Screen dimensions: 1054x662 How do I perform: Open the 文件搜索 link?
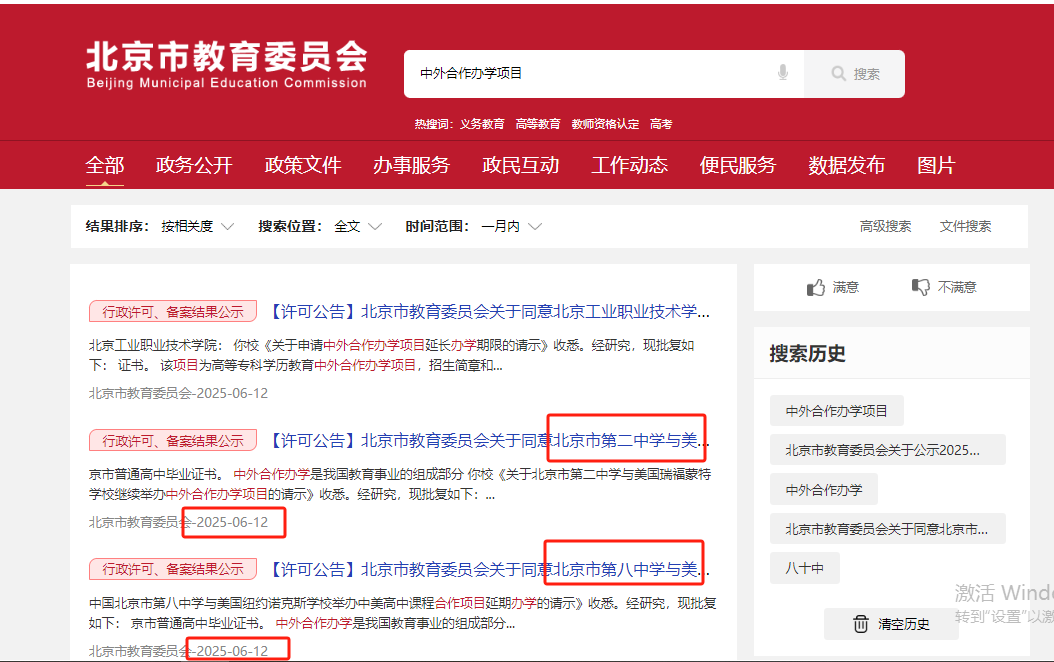pos(965,226)
